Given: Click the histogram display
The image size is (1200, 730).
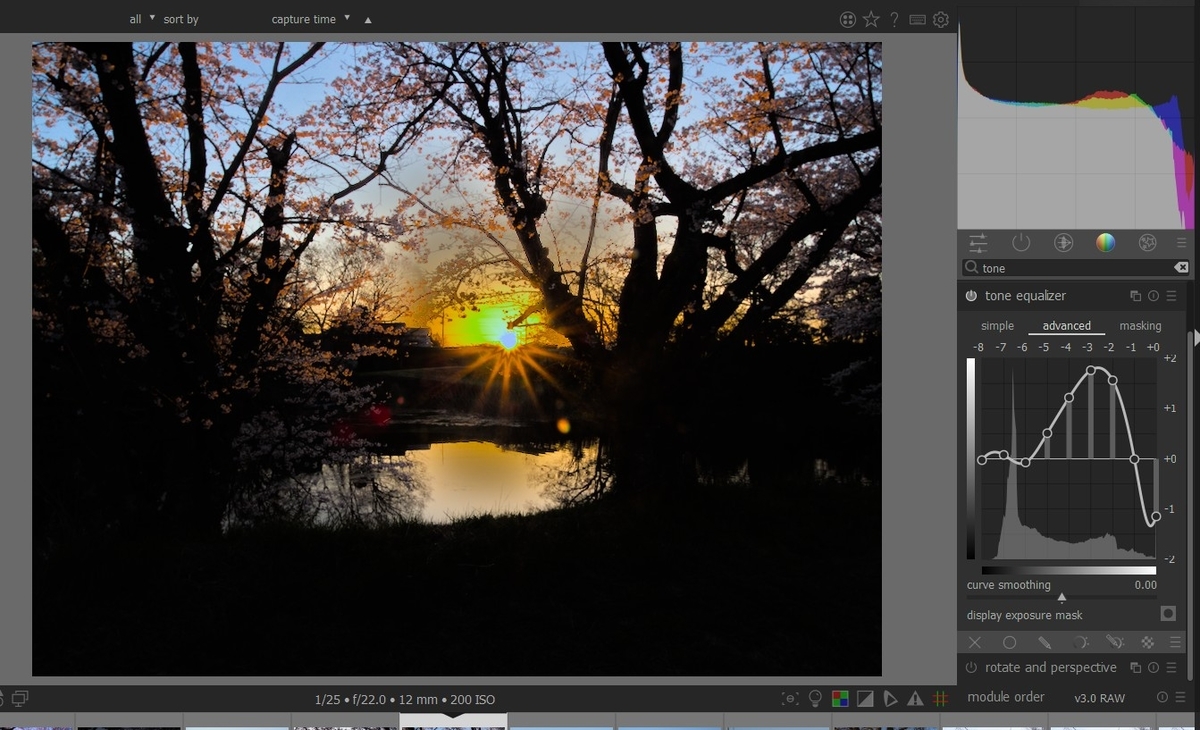Looking at the screenshot, I should coord(1075,116).
